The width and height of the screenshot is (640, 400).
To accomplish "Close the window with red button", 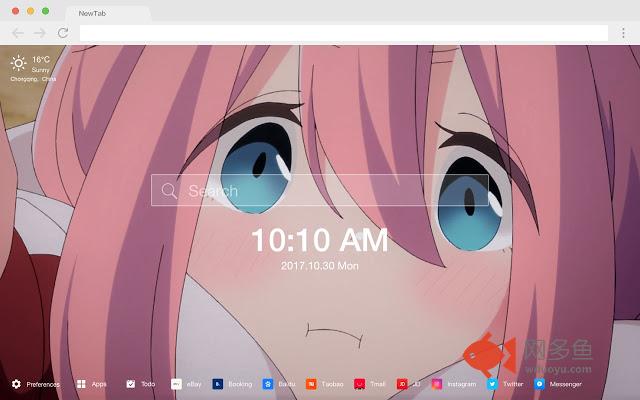I will click(x=15, y=11).
